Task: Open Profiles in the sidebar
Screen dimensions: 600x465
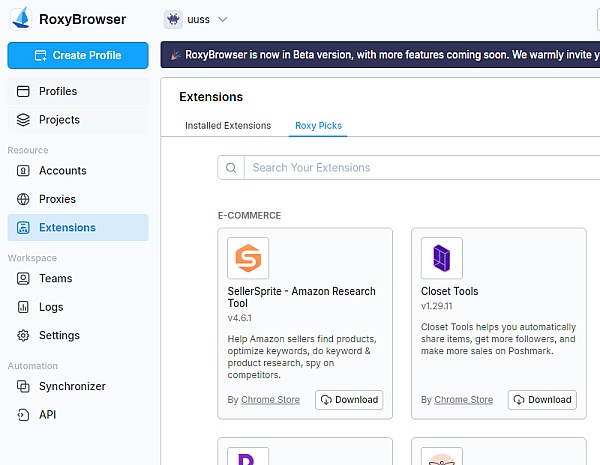Action: point(58,91)
